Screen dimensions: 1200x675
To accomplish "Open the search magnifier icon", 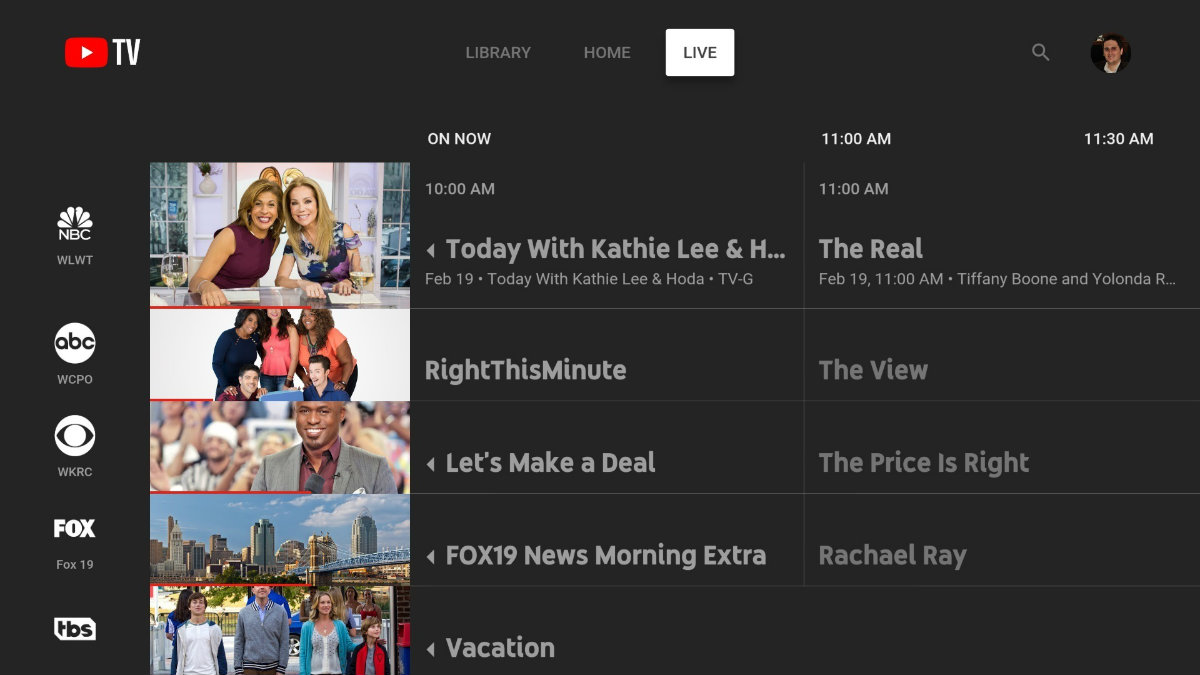I will 1040,52.
